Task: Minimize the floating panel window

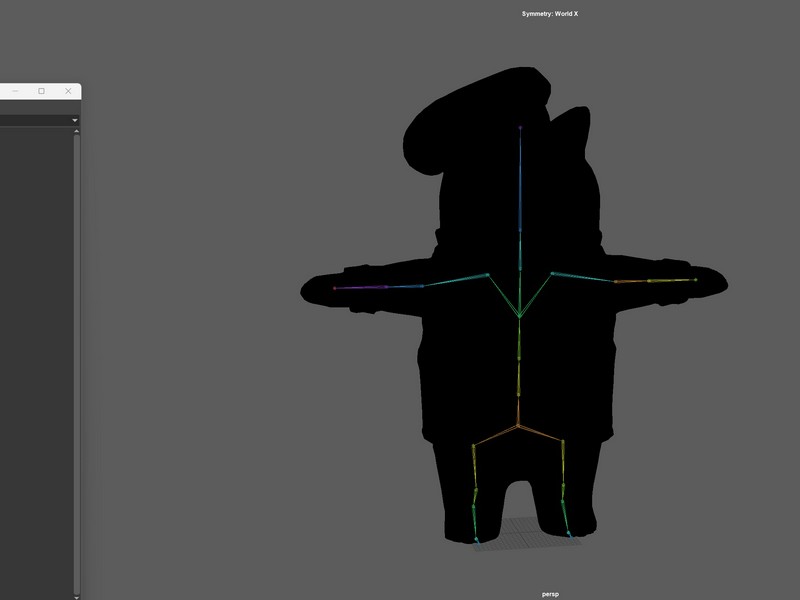Action: click(15, 91)
